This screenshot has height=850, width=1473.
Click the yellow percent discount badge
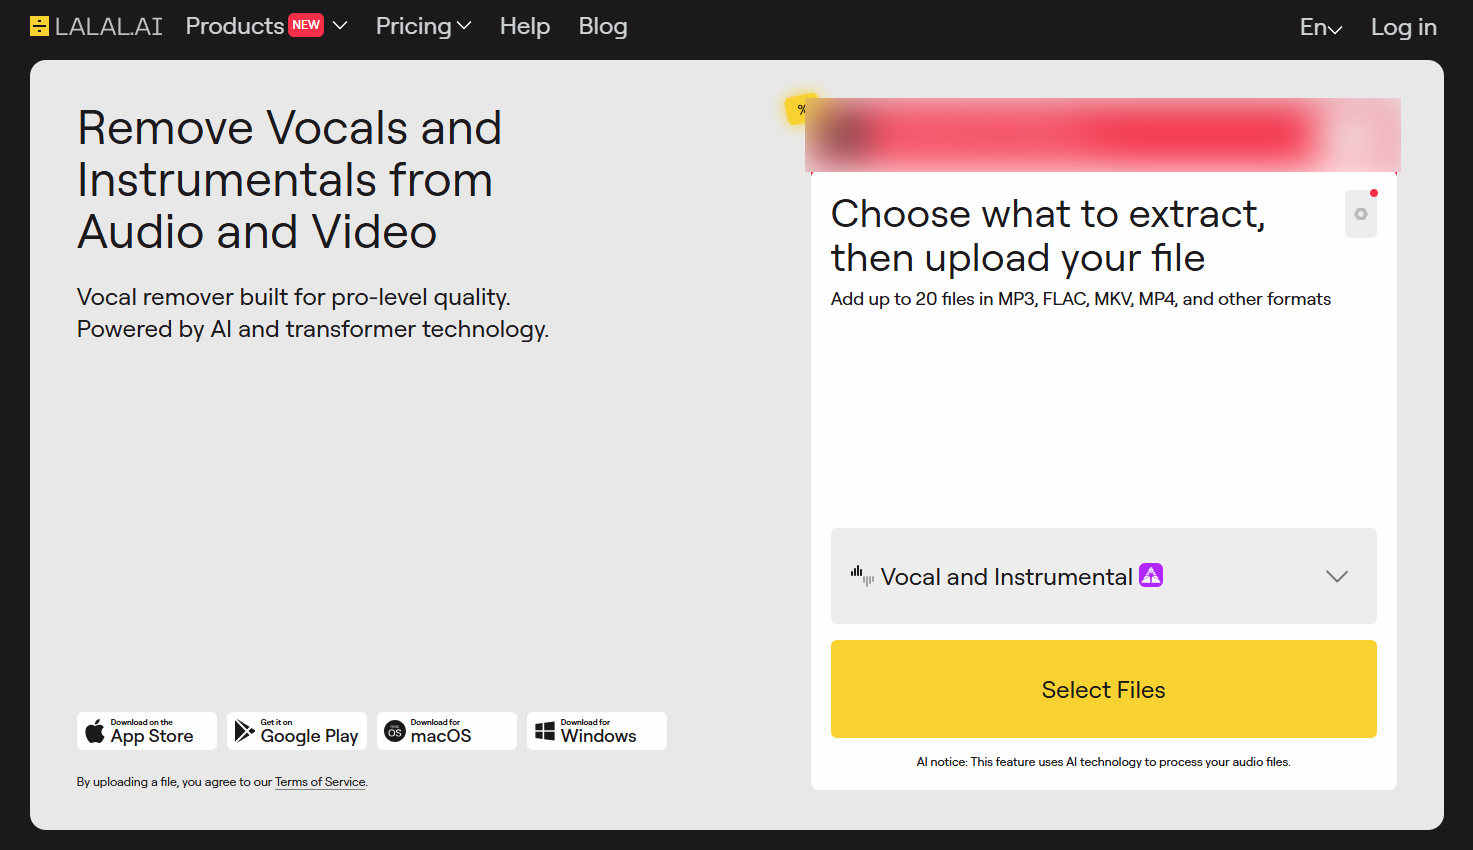[801, 109]
